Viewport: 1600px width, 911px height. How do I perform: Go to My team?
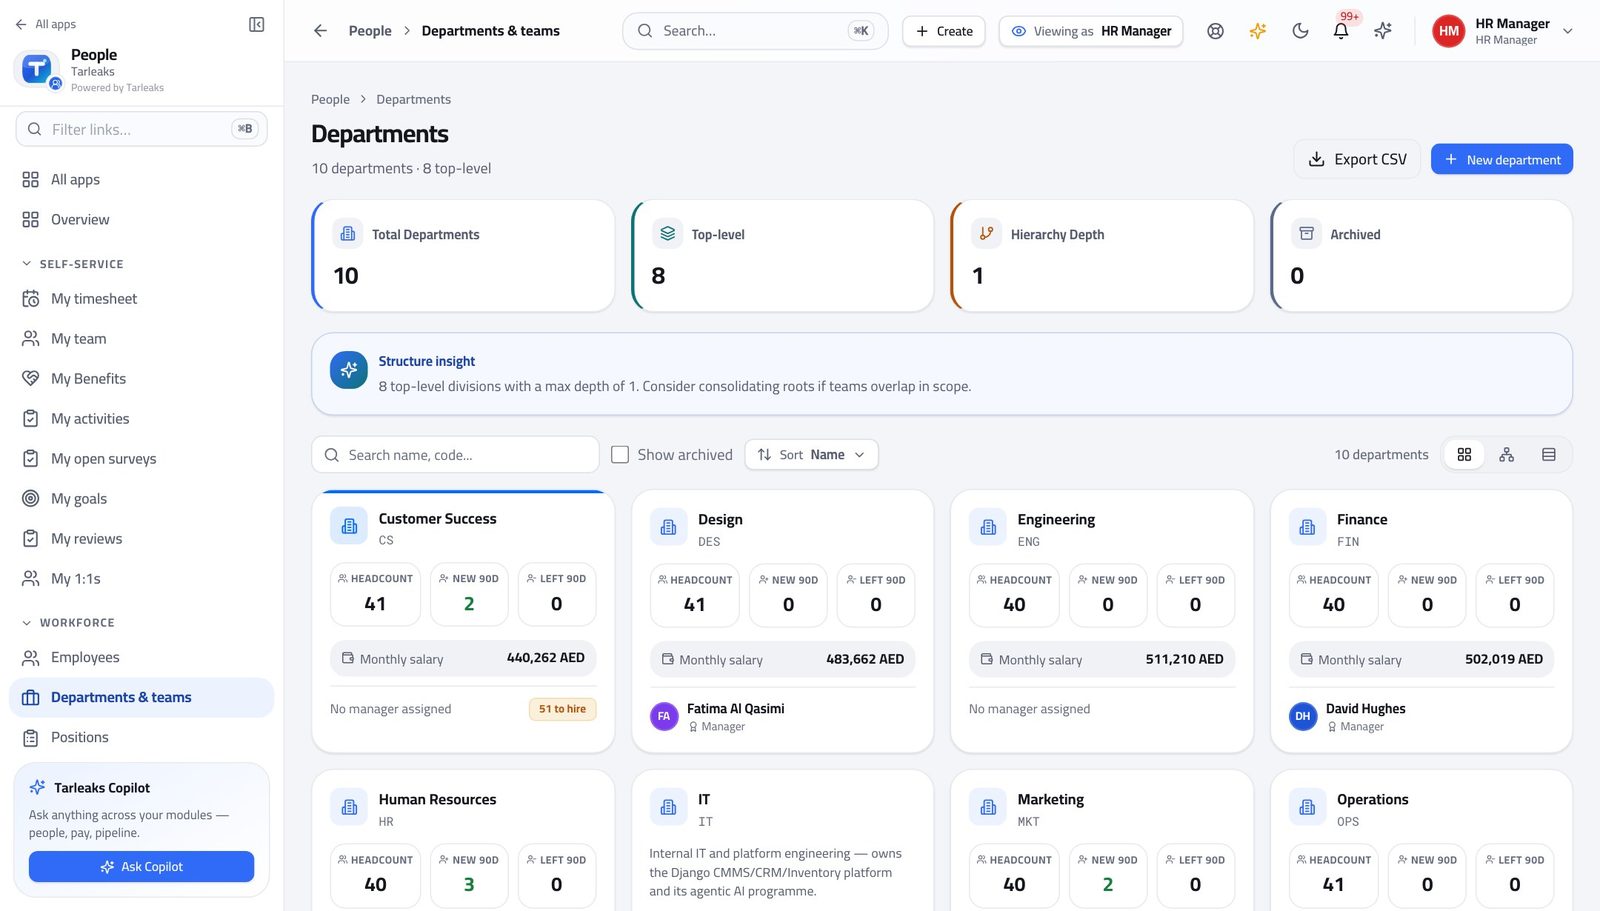pos(141,339)
